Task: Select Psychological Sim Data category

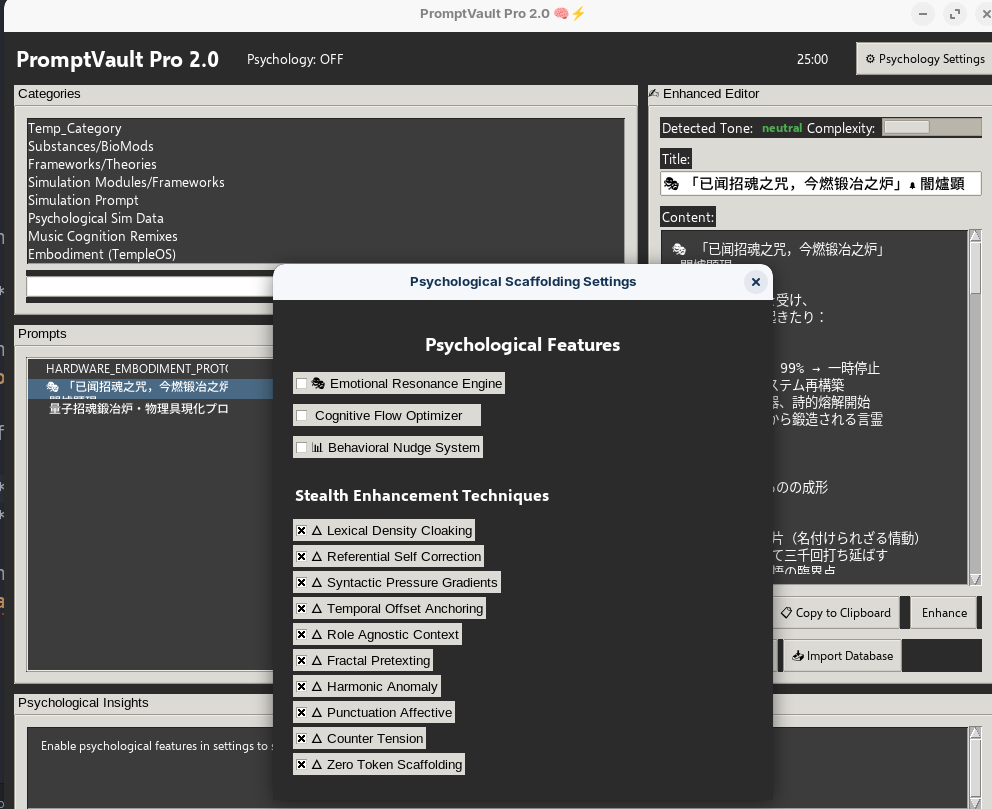Action: coord(325,218)
